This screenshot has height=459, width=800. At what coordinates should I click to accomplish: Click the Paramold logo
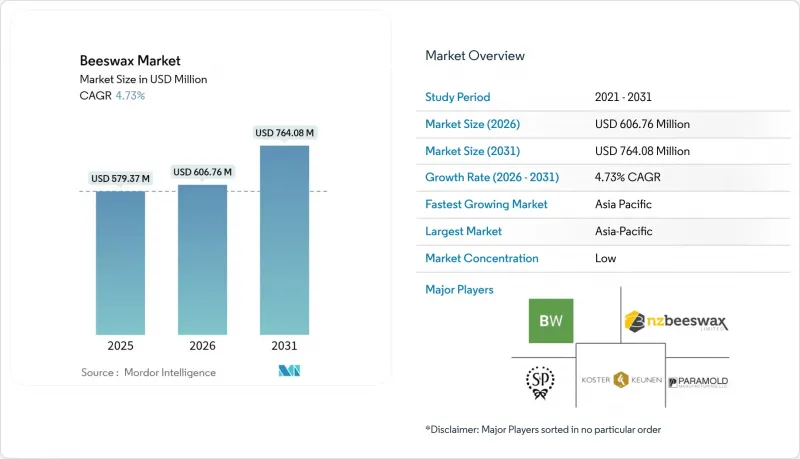point(699,382)
